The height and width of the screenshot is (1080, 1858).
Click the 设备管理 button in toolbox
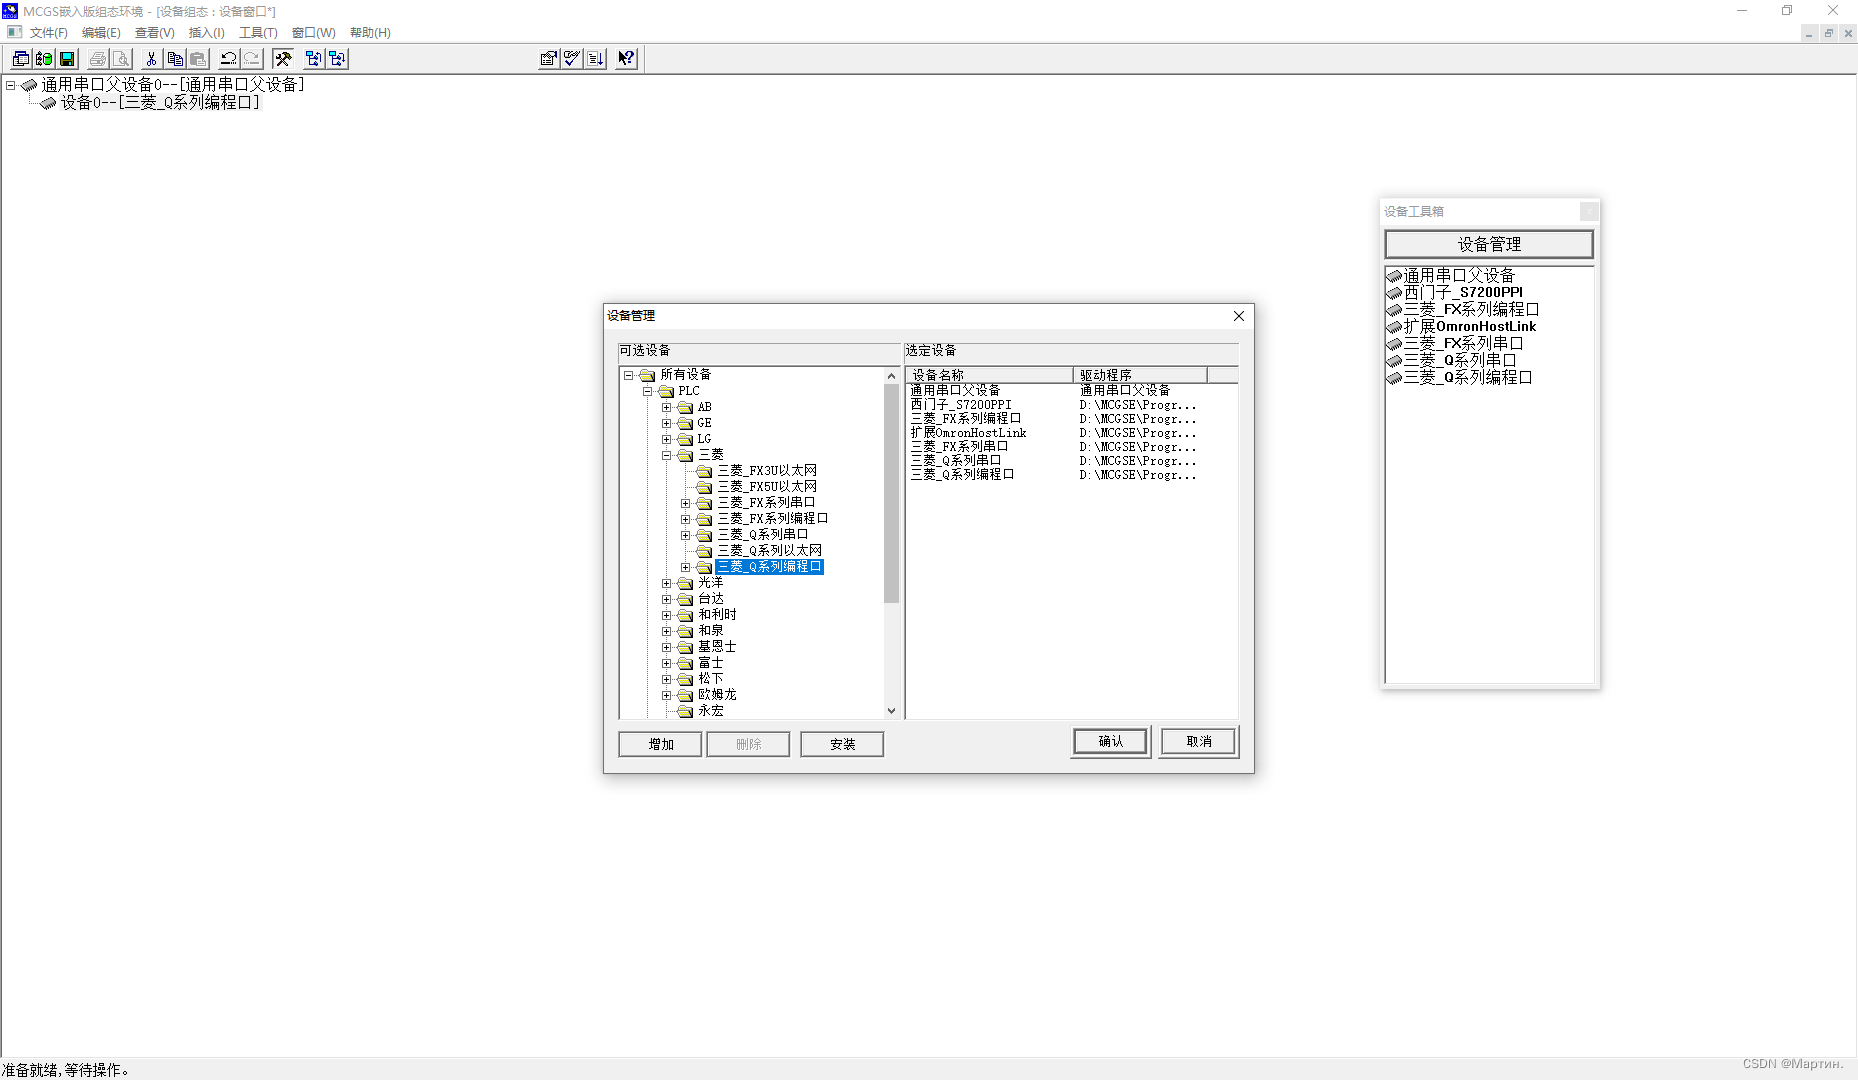coord(1489,244)
